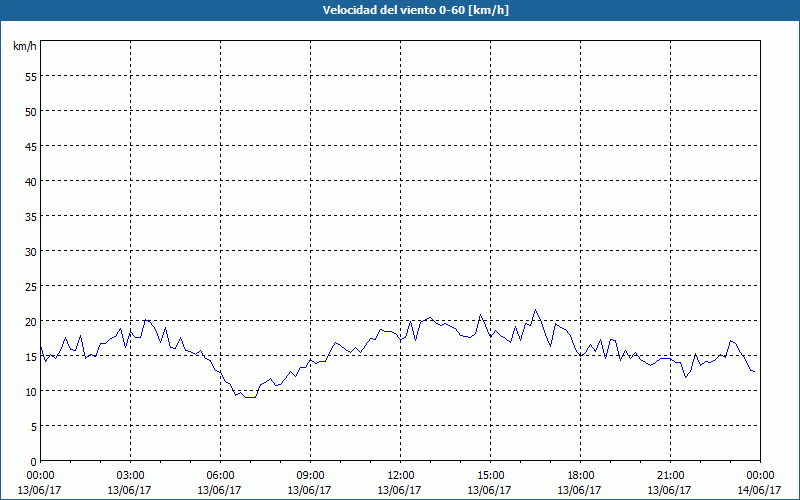Screen dimensions: 800x500
Task: Select the 30 value on the vertical axis
Action: 31,252
